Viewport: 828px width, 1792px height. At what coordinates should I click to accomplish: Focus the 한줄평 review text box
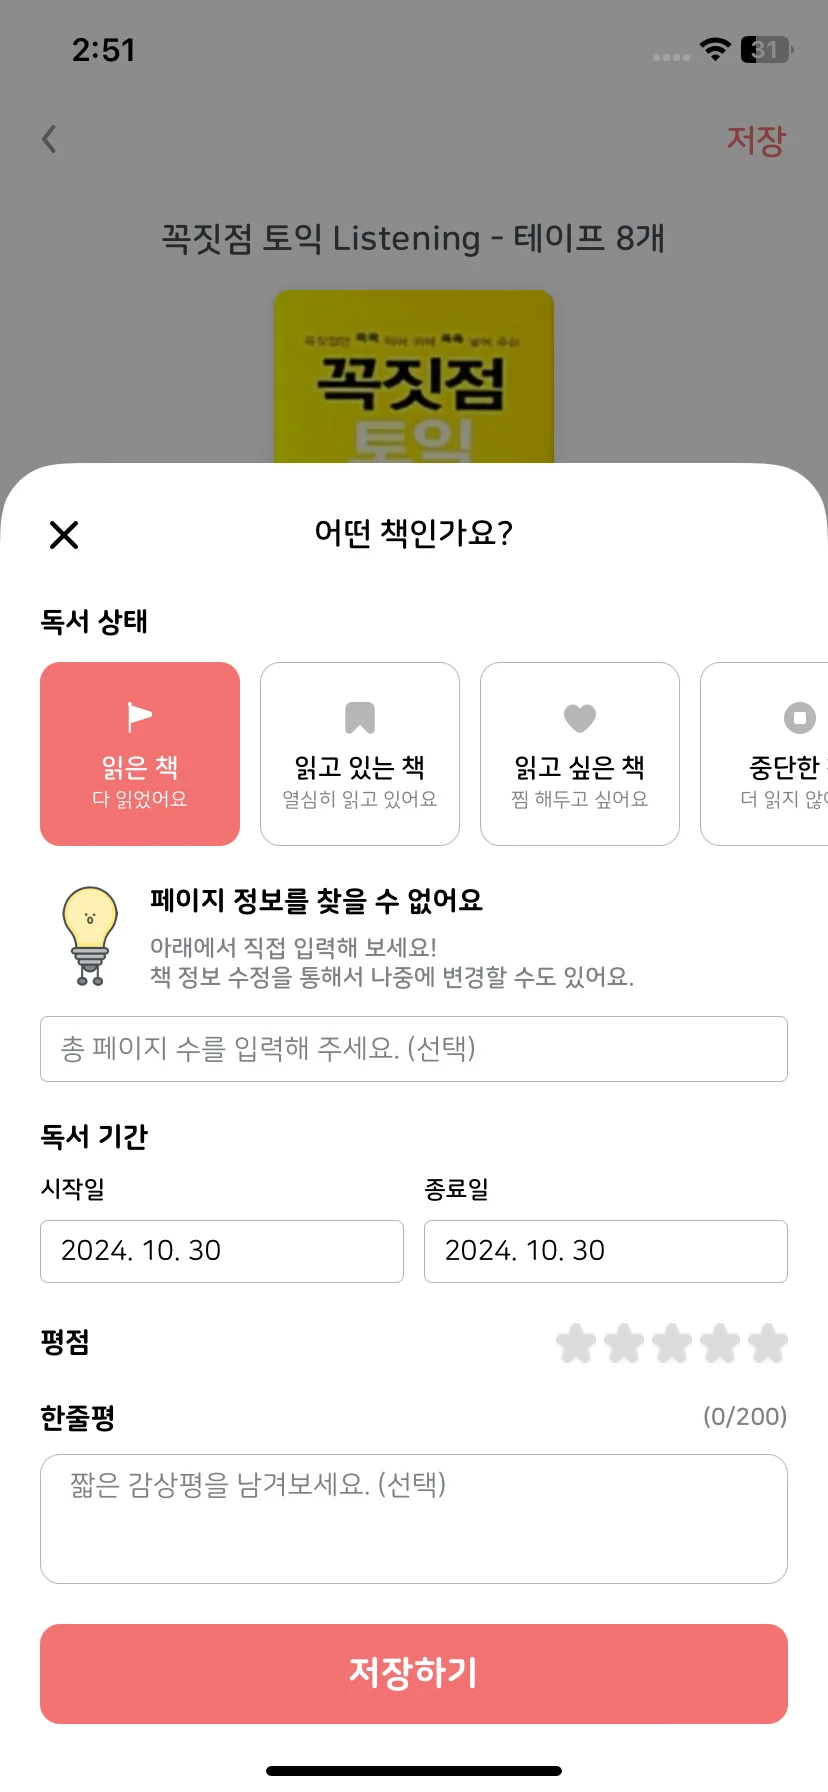click(x=414, y=1519)
